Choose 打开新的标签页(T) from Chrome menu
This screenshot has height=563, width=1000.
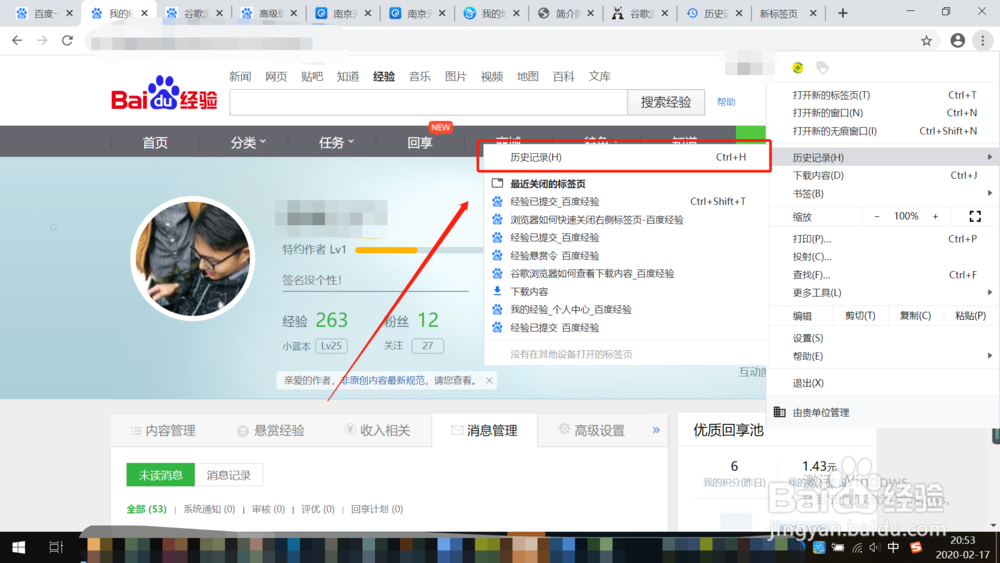[884, 95]
